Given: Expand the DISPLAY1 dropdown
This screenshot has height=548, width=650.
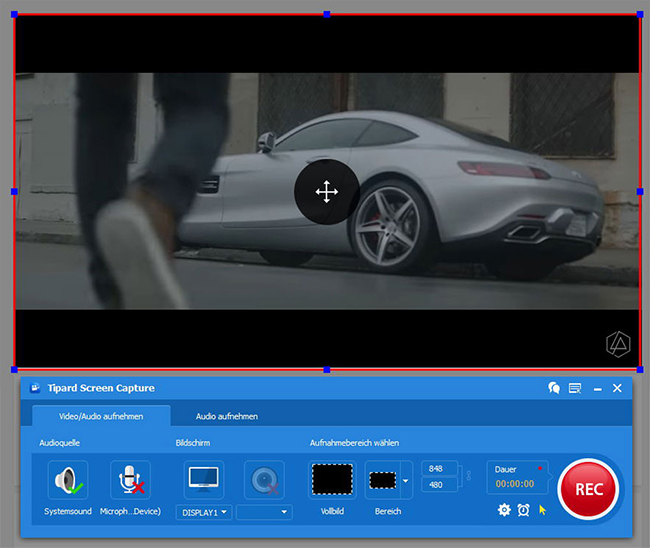Looking at the screenshot, I should (x=204, y=512).
